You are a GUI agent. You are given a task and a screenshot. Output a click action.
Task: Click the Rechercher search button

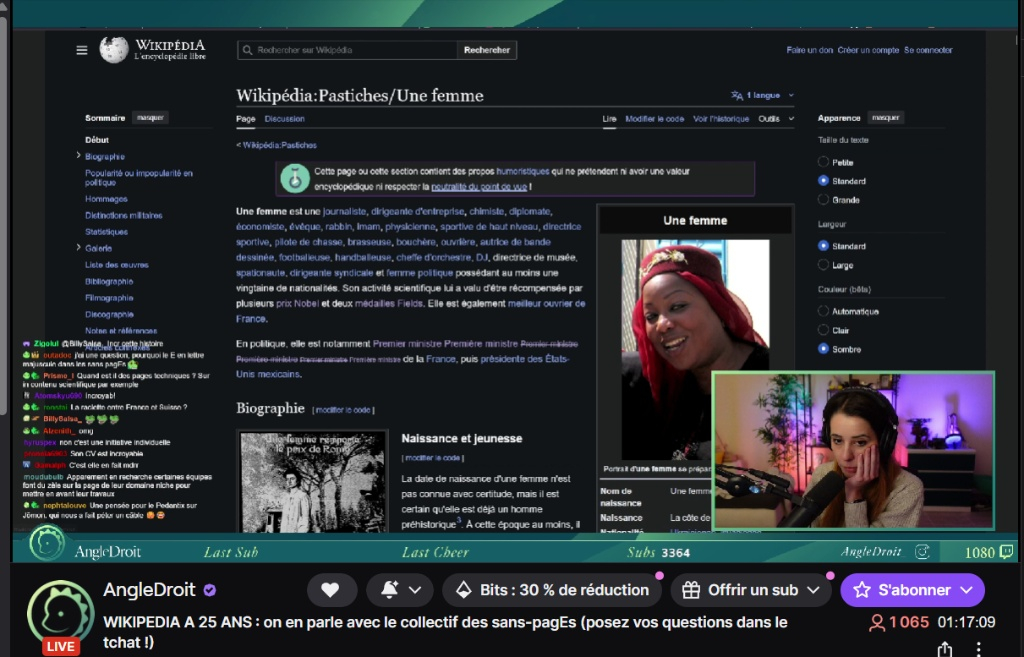pos(487,50)
